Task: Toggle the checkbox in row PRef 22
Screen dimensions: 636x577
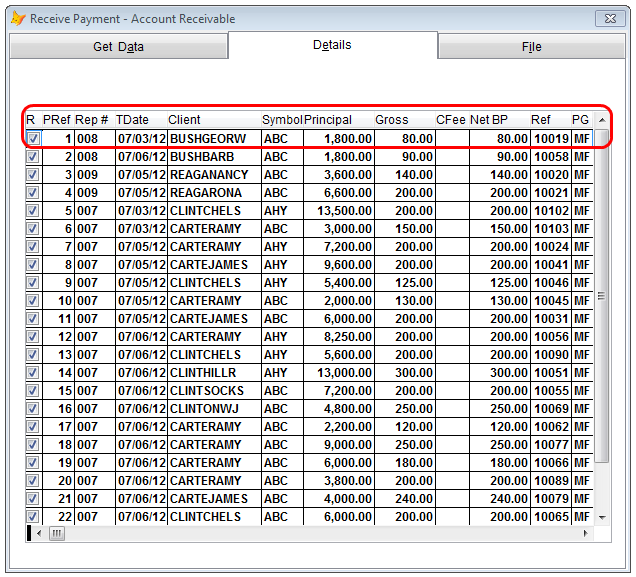Action: click(33, 517)
